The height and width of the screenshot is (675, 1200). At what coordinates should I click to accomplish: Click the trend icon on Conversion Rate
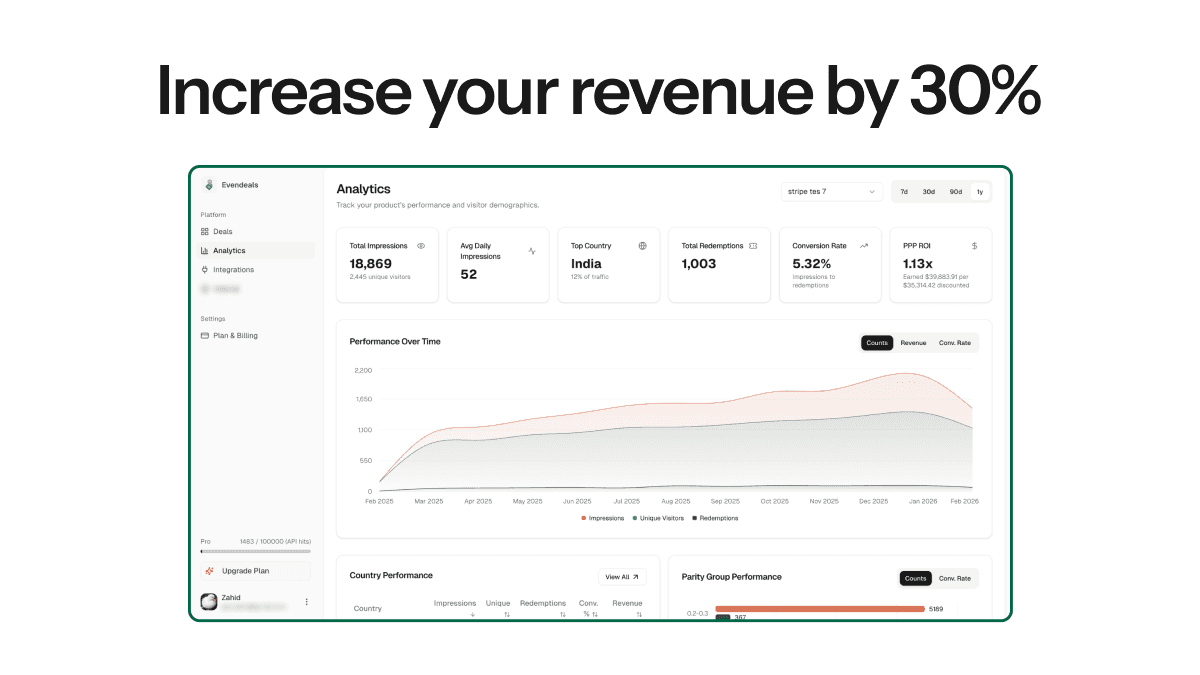tap(864, 245)
